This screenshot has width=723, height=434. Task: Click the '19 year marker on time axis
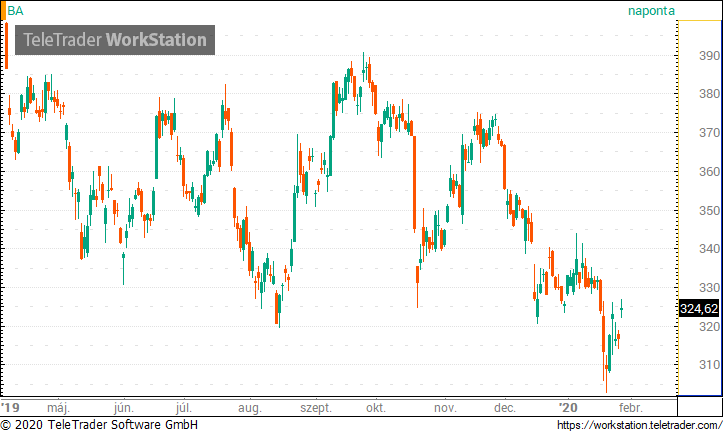tap(11, 408)
